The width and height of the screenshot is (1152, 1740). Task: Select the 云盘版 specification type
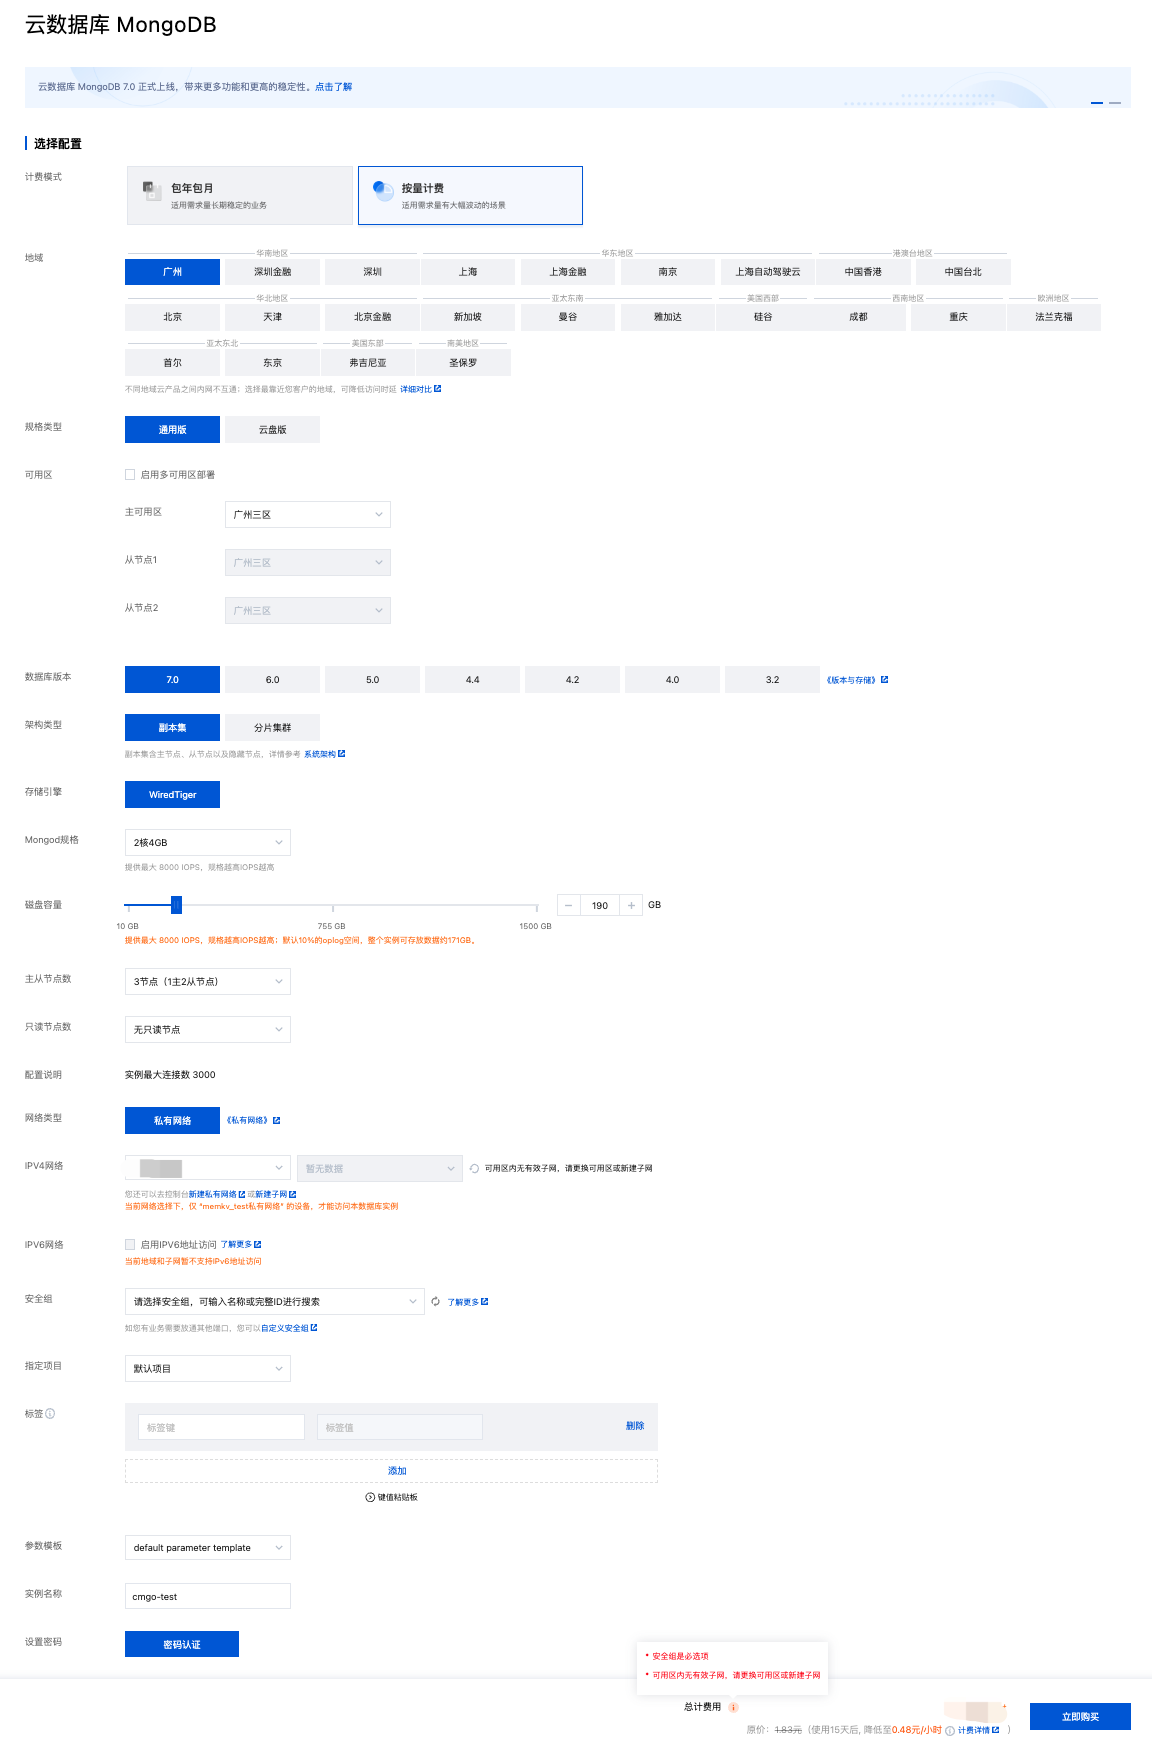click(x=272, y=430)
